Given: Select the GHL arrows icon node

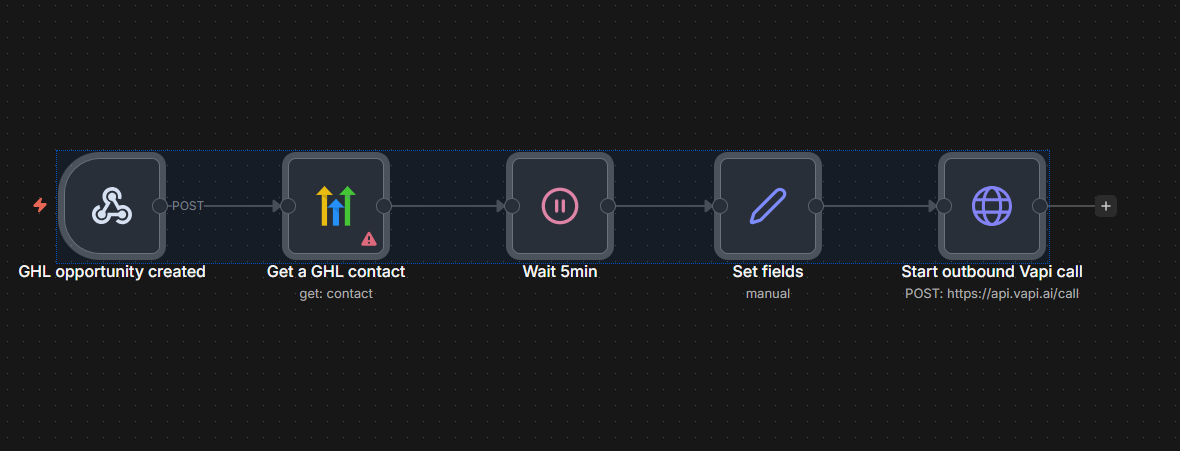Looking at the screenshot, I should coord(335,205).
